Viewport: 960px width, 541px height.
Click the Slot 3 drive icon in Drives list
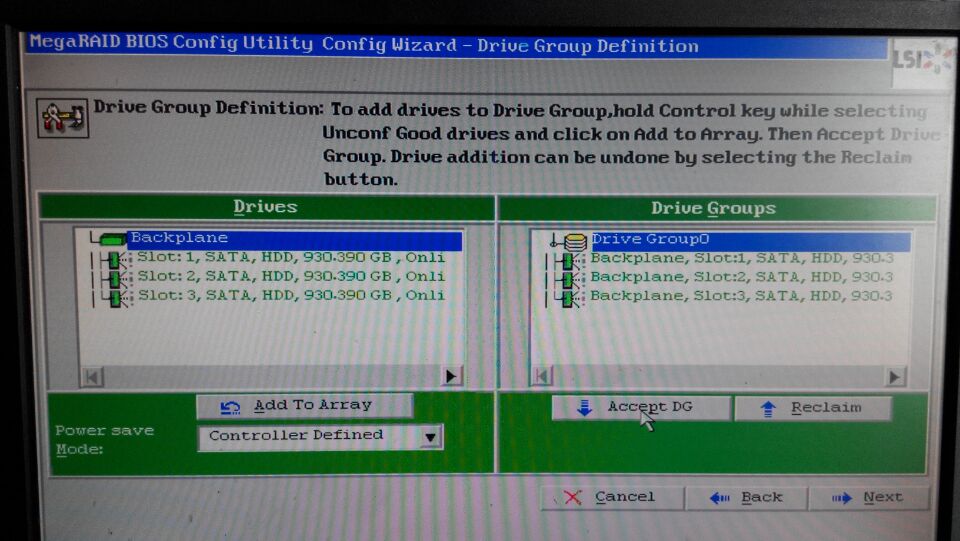point(114,297)
